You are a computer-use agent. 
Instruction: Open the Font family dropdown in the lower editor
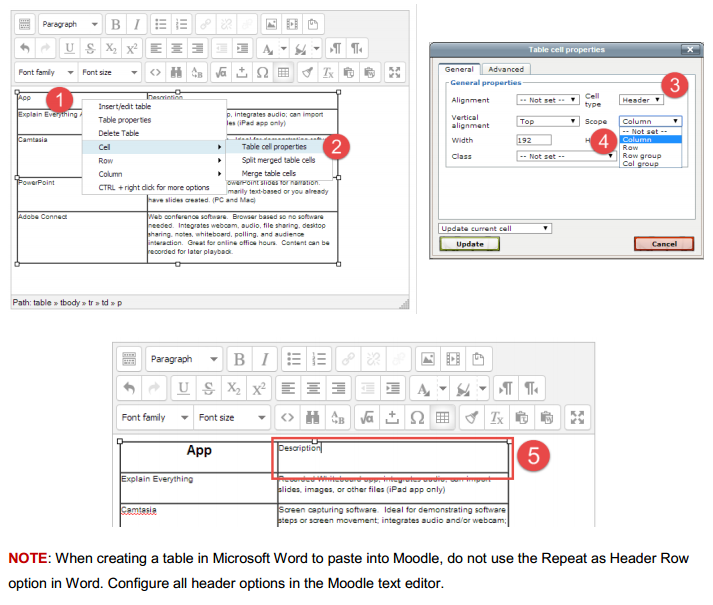point(155,417)
